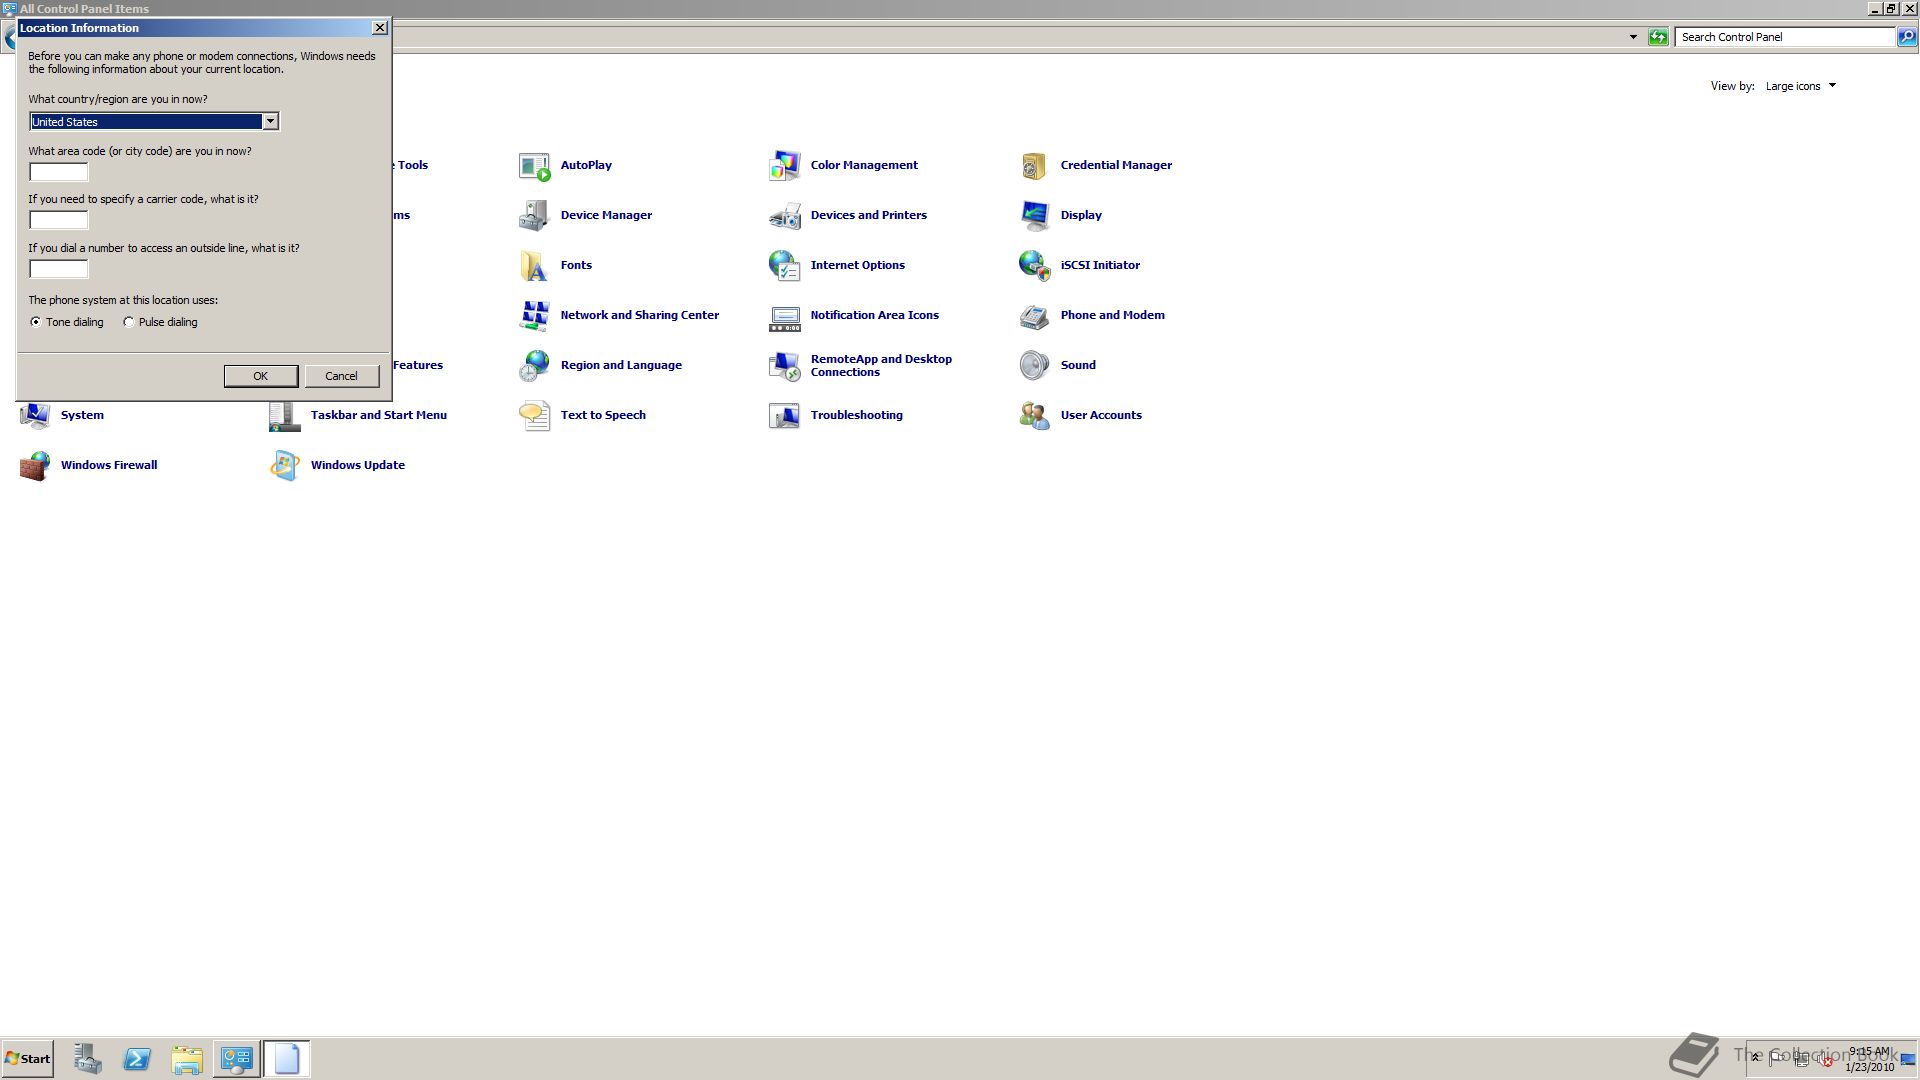Open the Start menu
Viewport: 1920px width, 1080px height.
[x=28, y=1059]
